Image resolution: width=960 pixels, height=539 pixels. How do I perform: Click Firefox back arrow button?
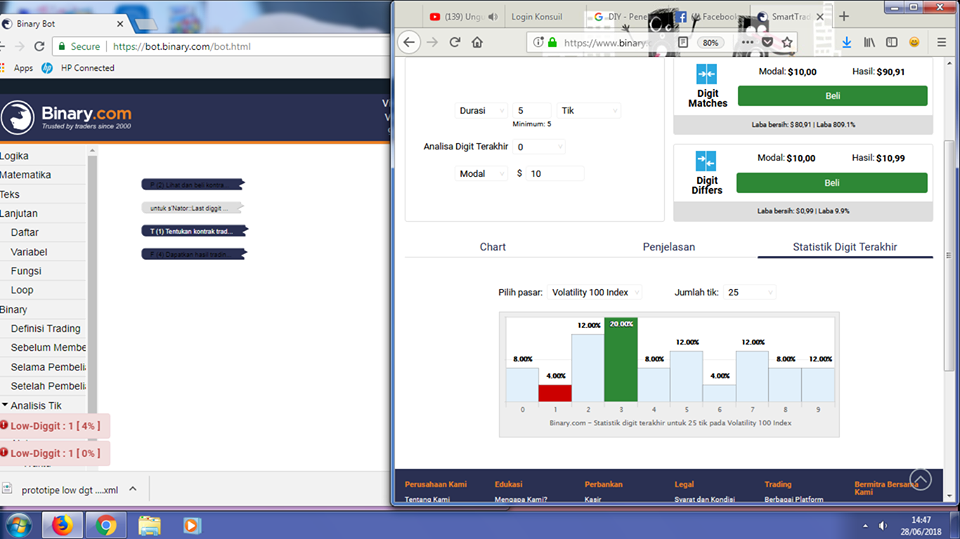409,42
